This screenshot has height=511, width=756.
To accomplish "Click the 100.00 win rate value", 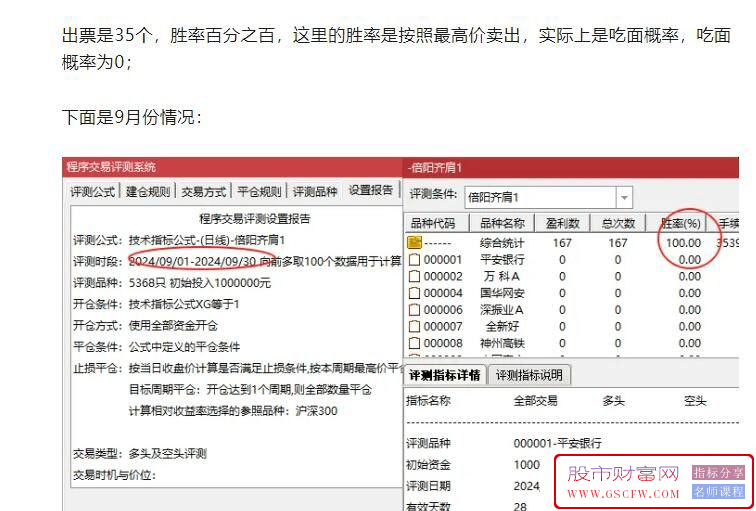I will tap(683, 243).
